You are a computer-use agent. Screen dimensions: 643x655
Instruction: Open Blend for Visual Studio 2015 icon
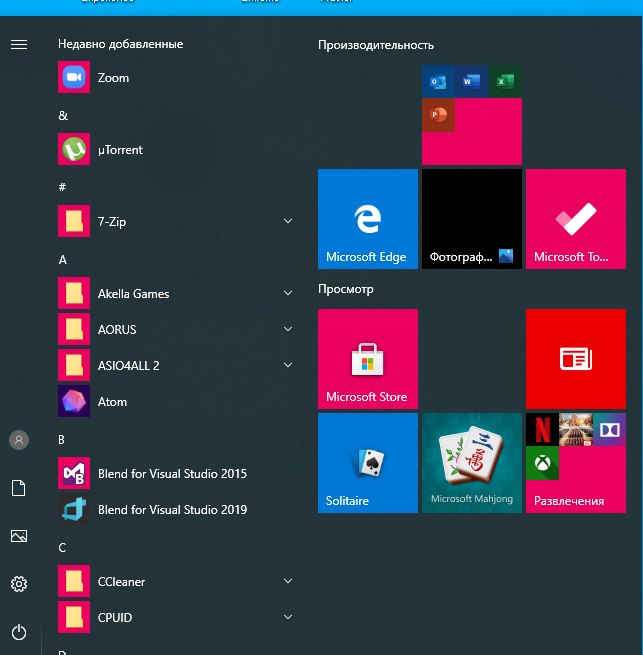tap(74, 473)
